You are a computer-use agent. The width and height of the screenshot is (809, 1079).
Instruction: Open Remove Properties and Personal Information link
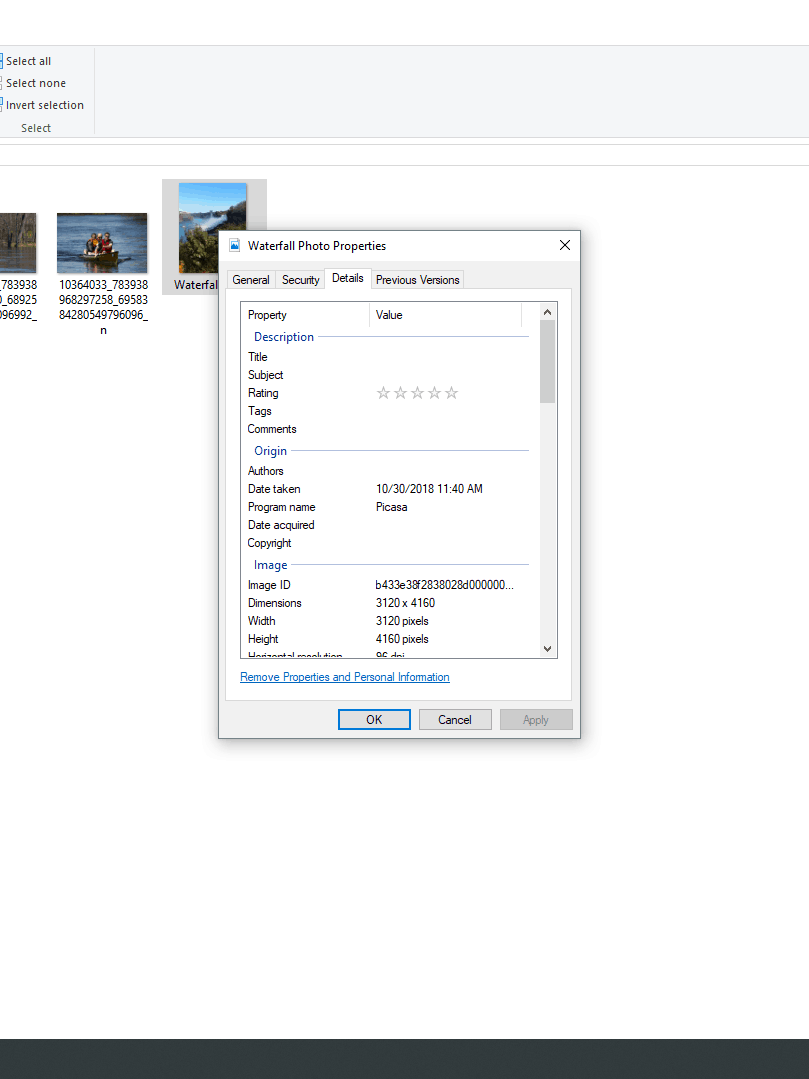coord(345,677)
